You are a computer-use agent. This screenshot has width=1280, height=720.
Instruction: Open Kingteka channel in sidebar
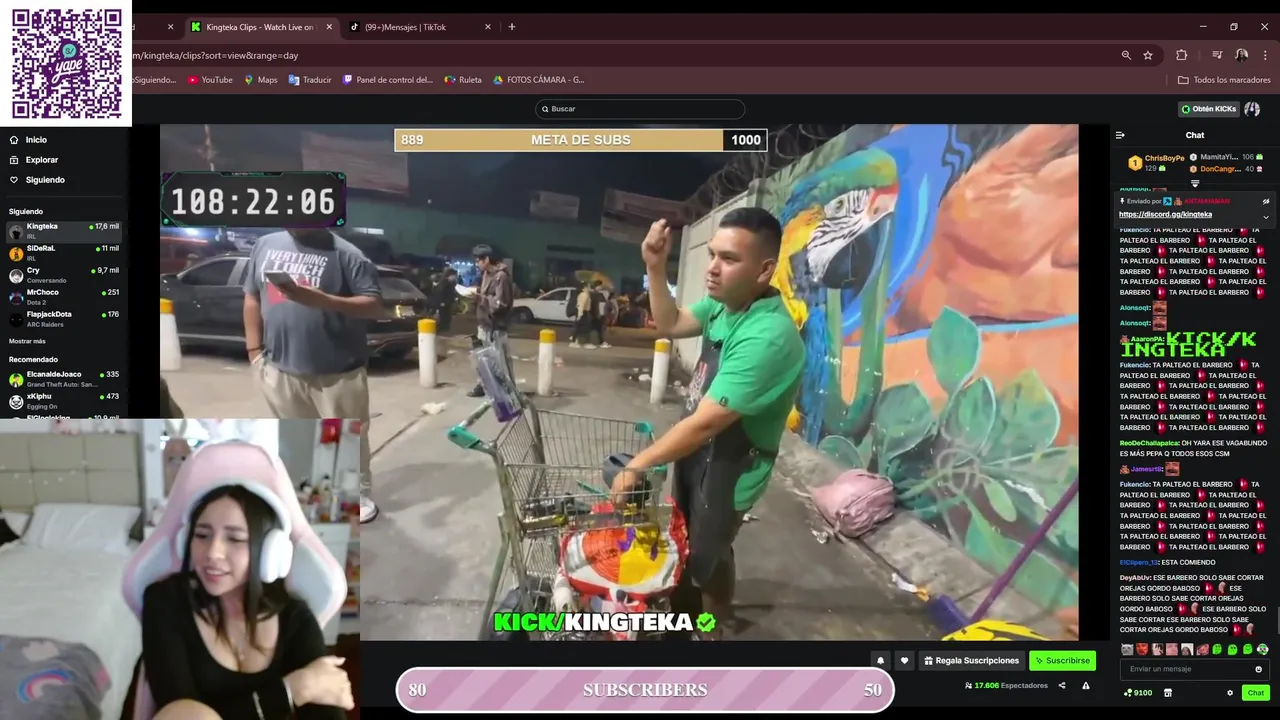click(65, 231)
